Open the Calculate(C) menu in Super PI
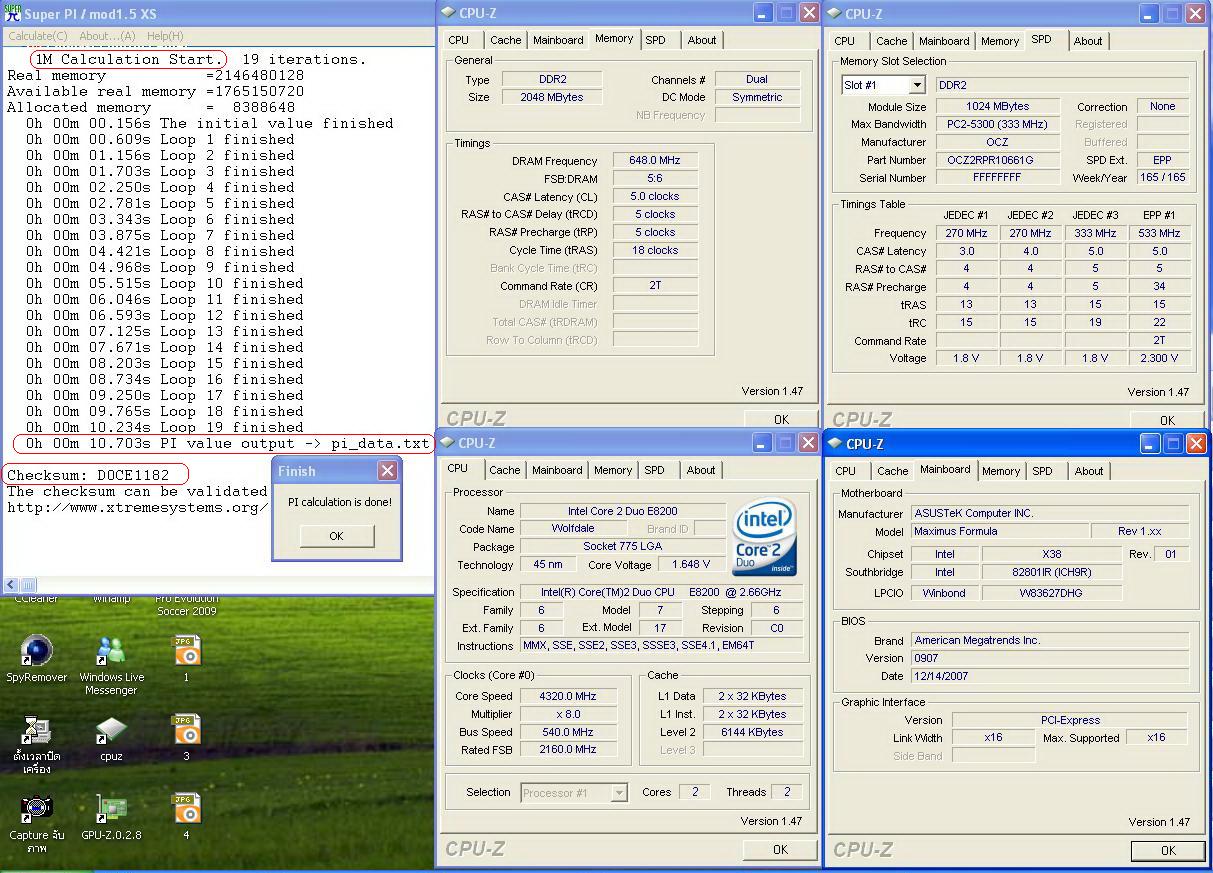The height and width of the screenshot is (873, 1213). tap(38, 36)
